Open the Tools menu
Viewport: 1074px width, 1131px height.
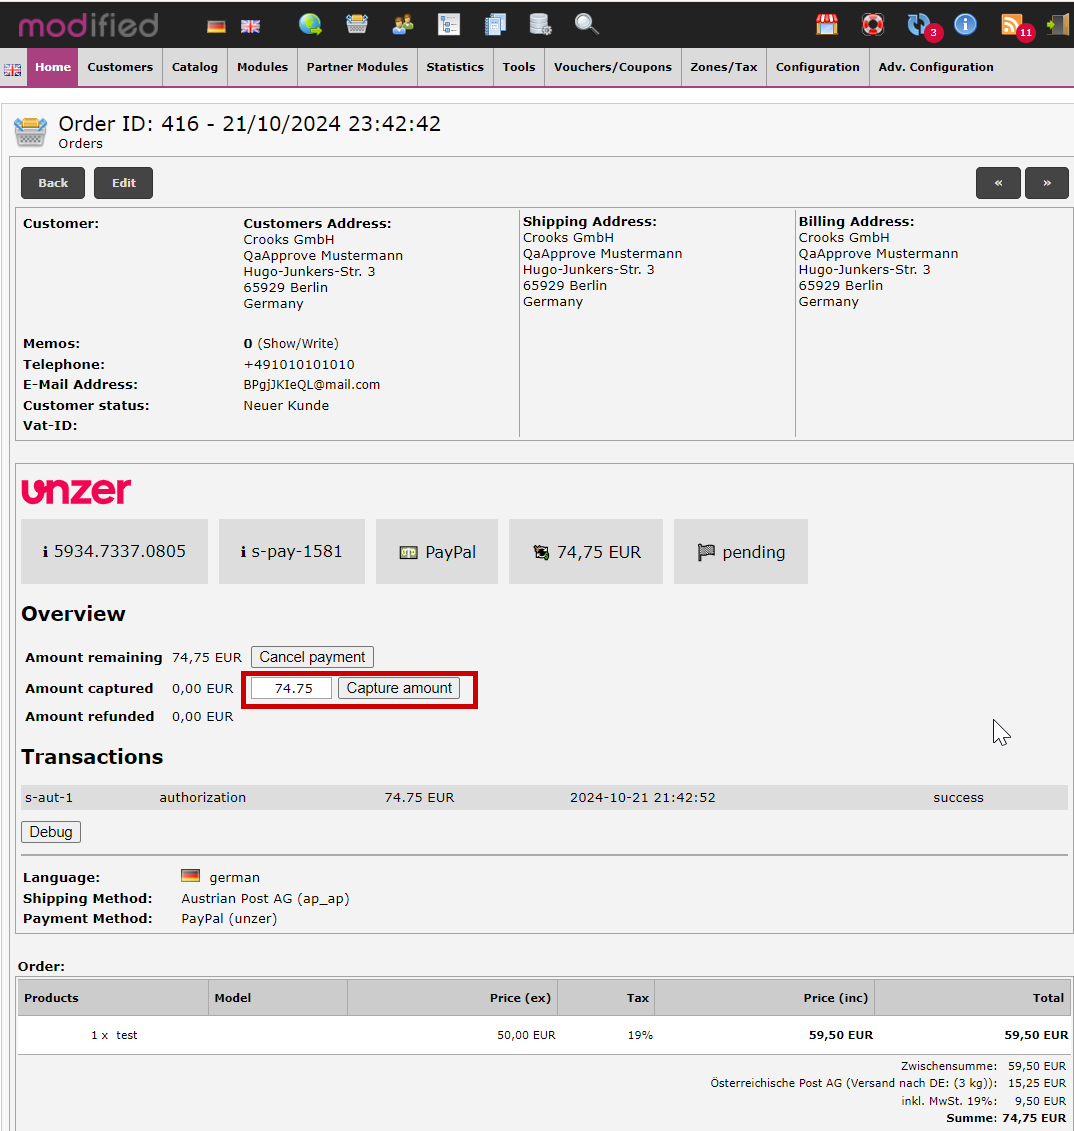pyautogui.click(x=519, y=67)
